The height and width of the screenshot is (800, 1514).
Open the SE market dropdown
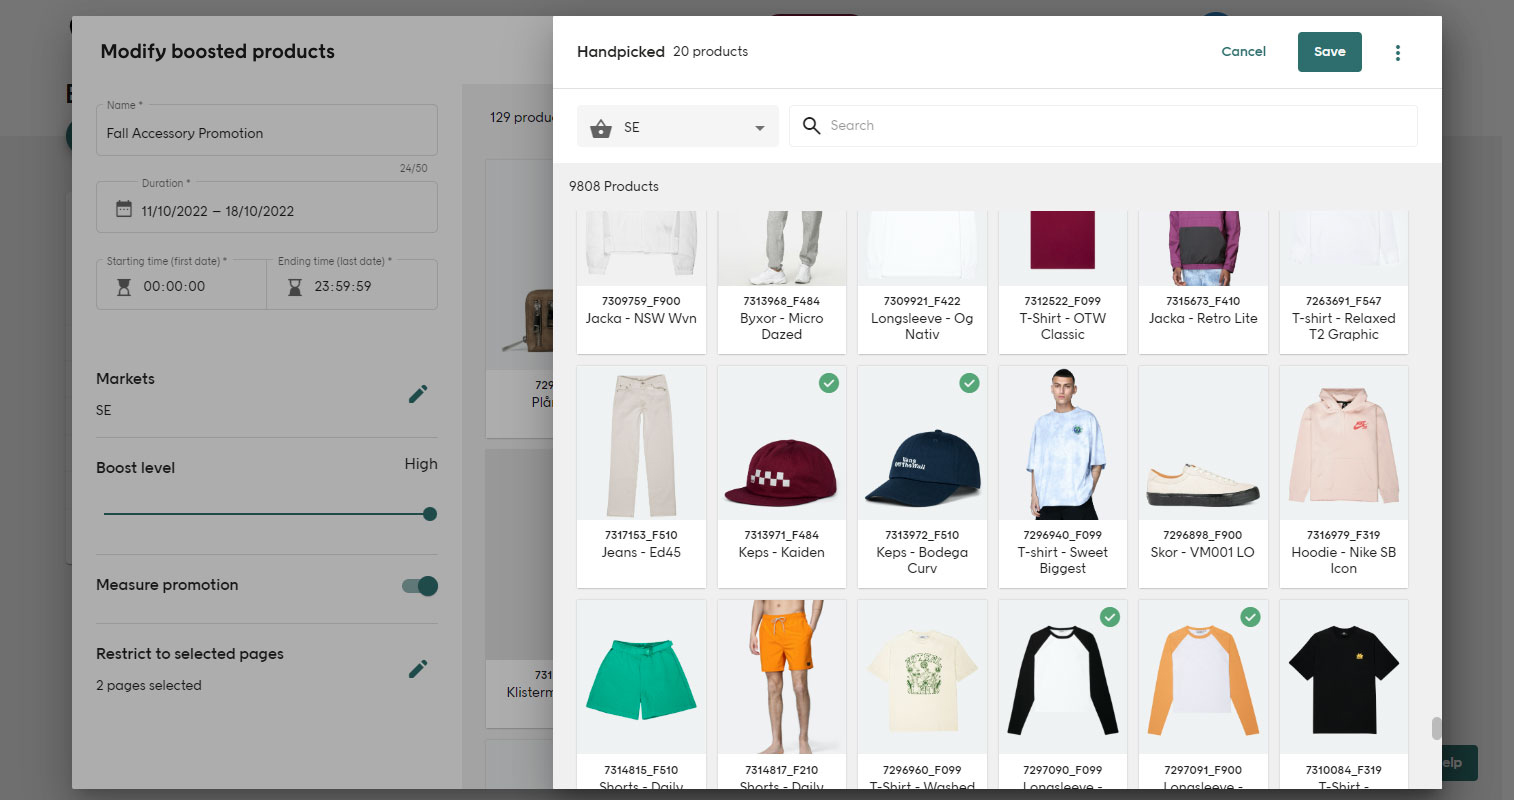pos(678,127)
